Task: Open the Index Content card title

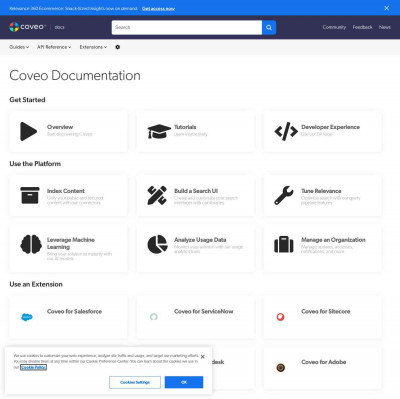Action: pyautogui.click(x=66, y=191)
